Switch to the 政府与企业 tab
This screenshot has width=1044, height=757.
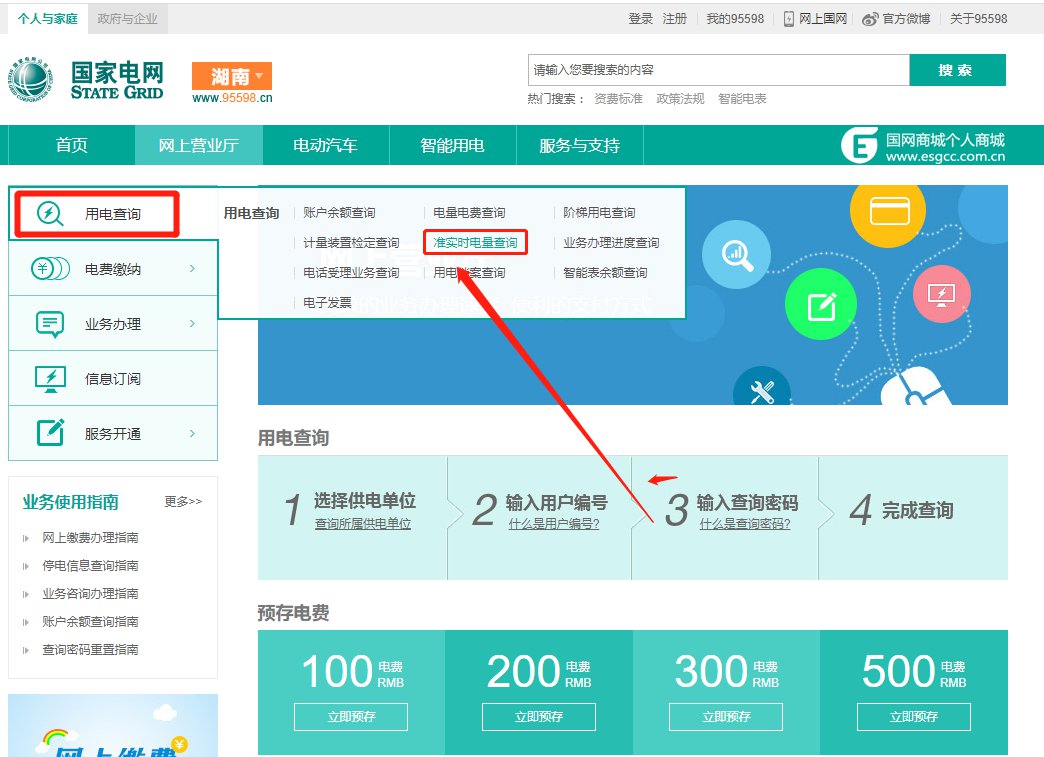click(128, 18)
